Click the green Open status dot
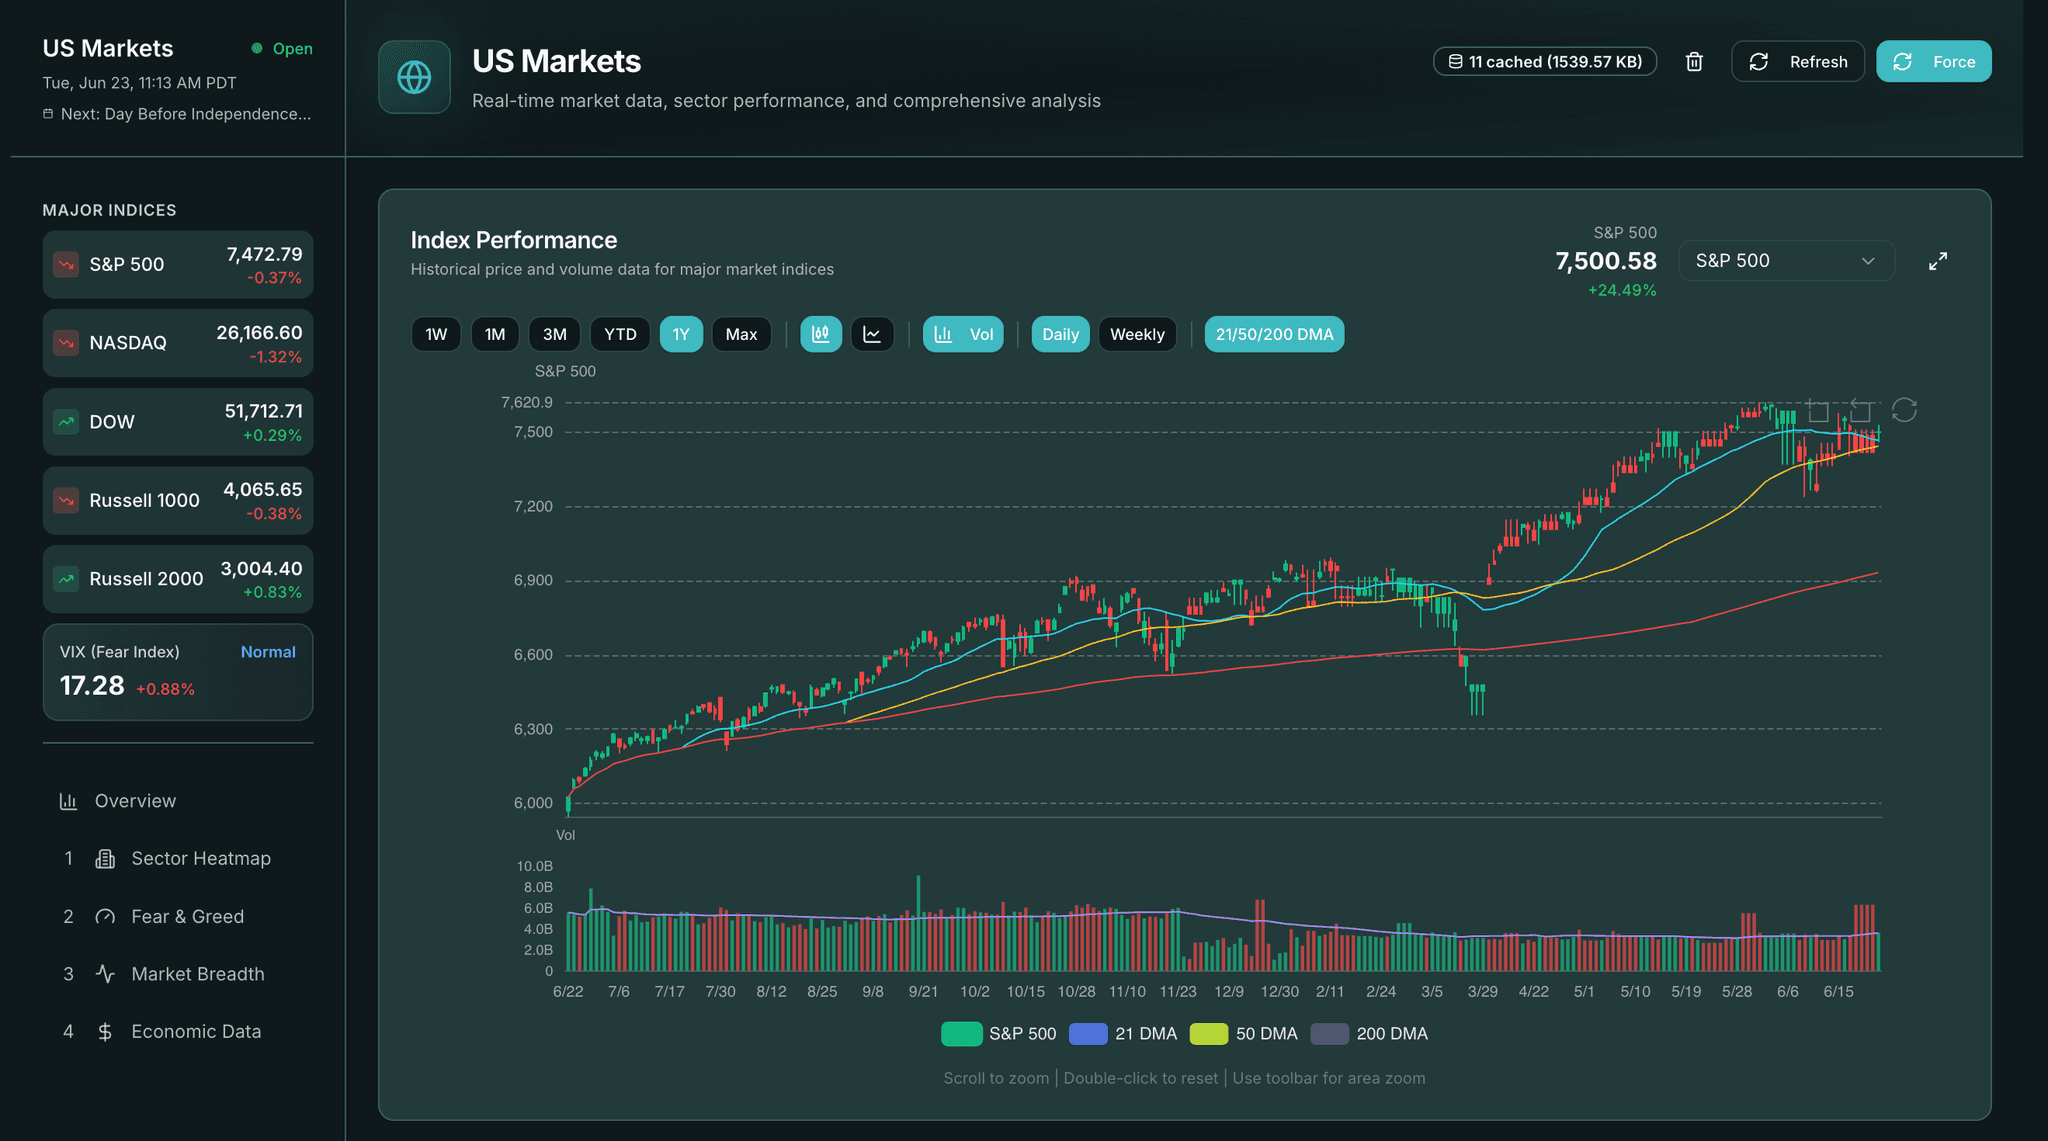Screen dimensions: 2048x1141 pyautogui.click(x=257, y=48)
